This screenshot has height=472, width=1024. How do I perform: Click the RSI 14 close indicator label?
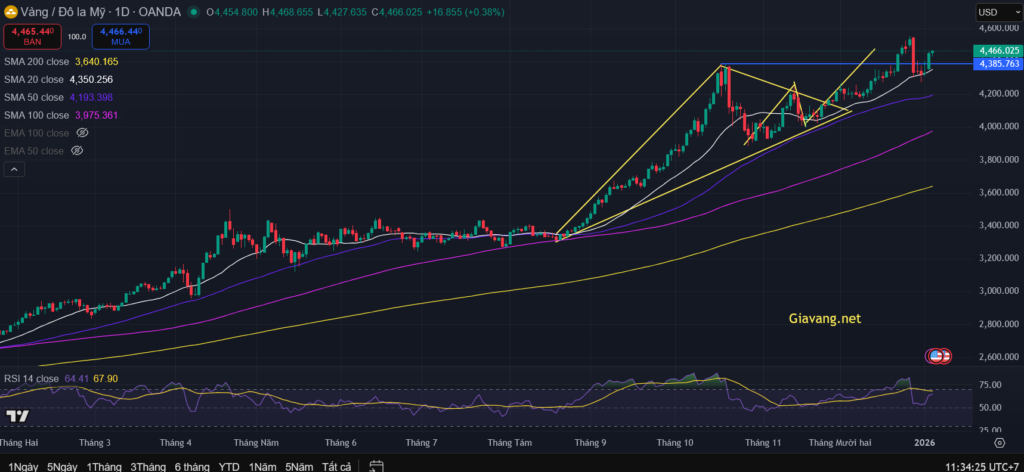click(31, 378)
